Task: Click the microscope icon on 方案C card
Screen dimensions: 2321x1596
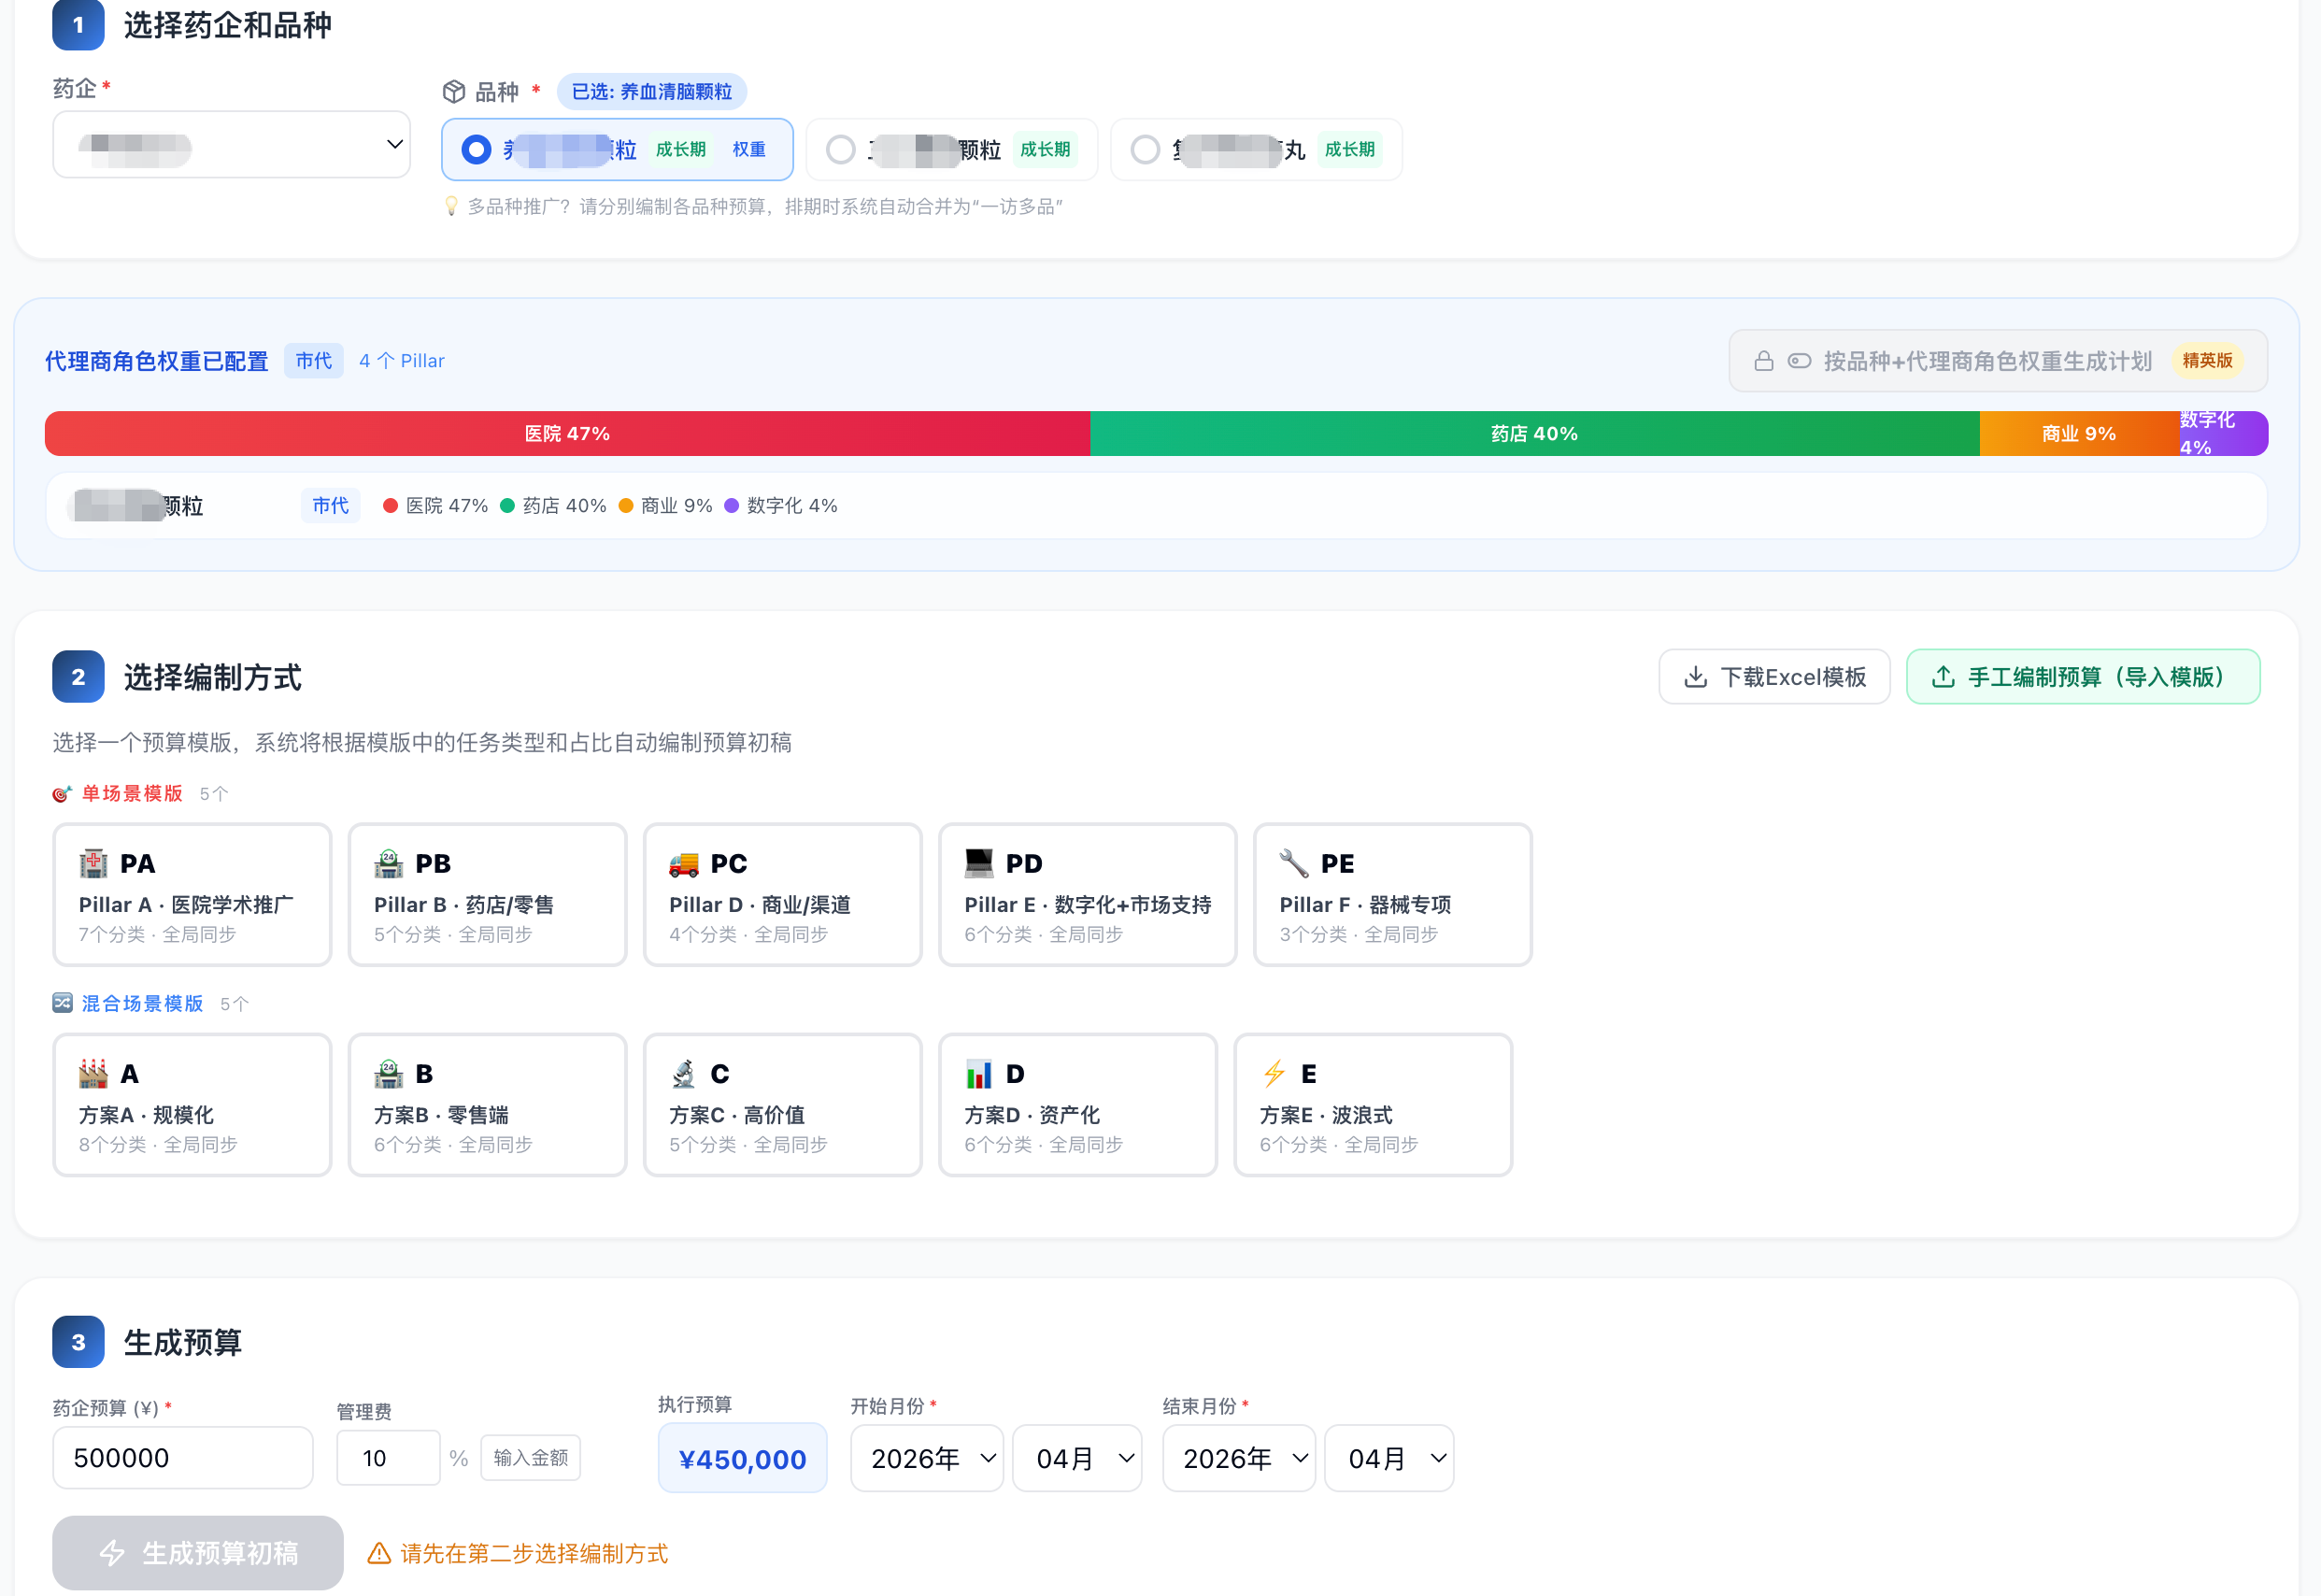Action: pos(683,1073)
